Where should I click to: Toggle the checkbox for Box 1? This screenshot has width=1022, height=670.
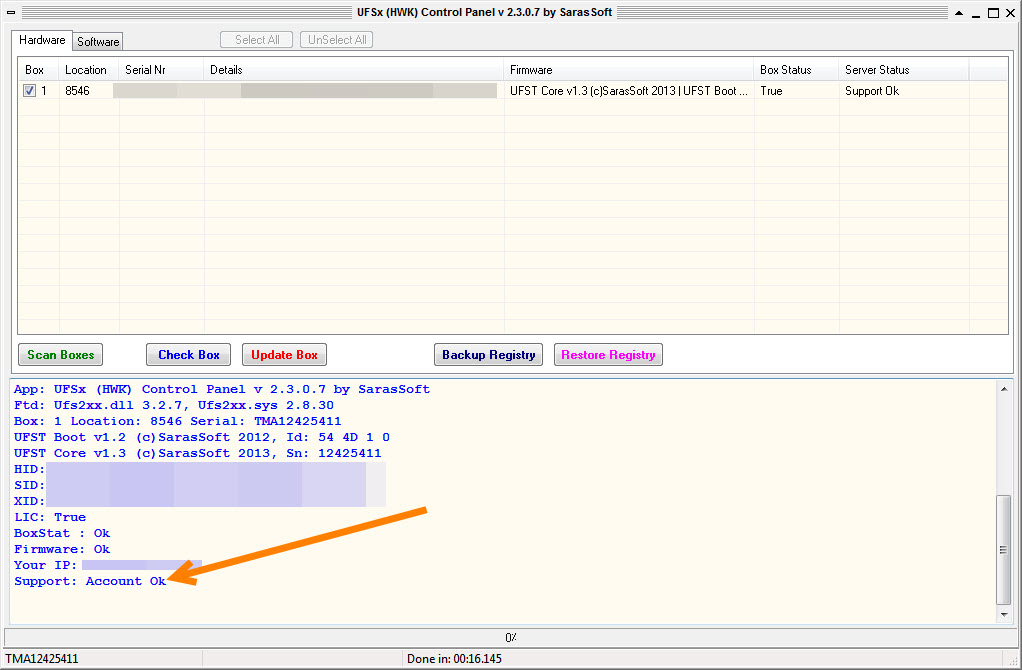click(29, 91)
